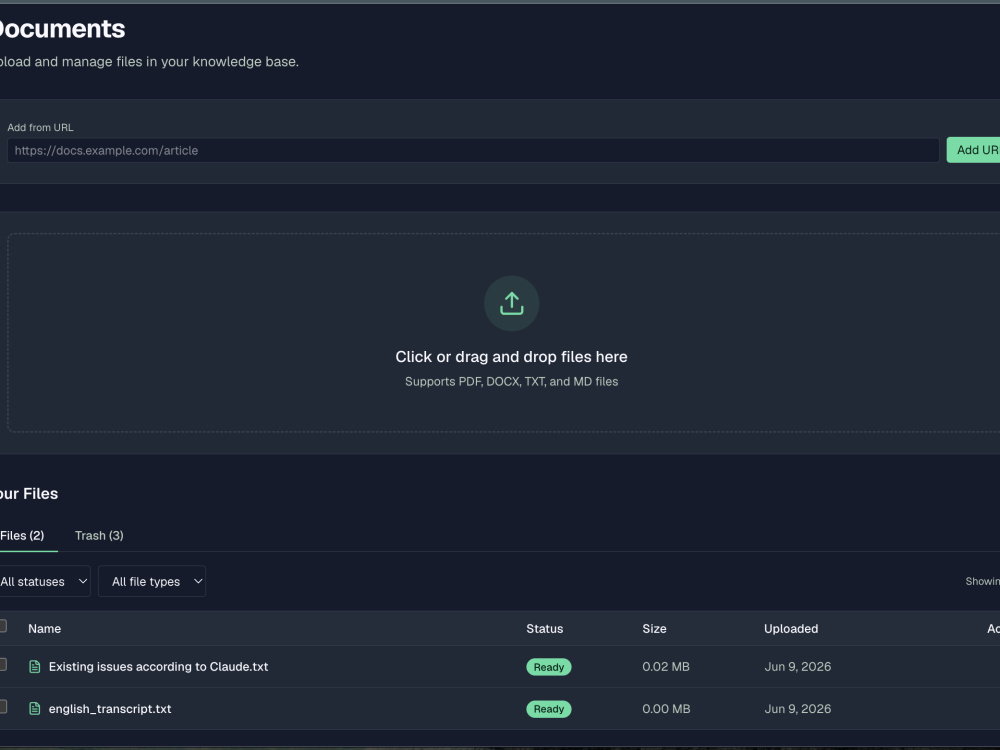
Task: Click the Uploaded column header
Action: tap(791, 629)
